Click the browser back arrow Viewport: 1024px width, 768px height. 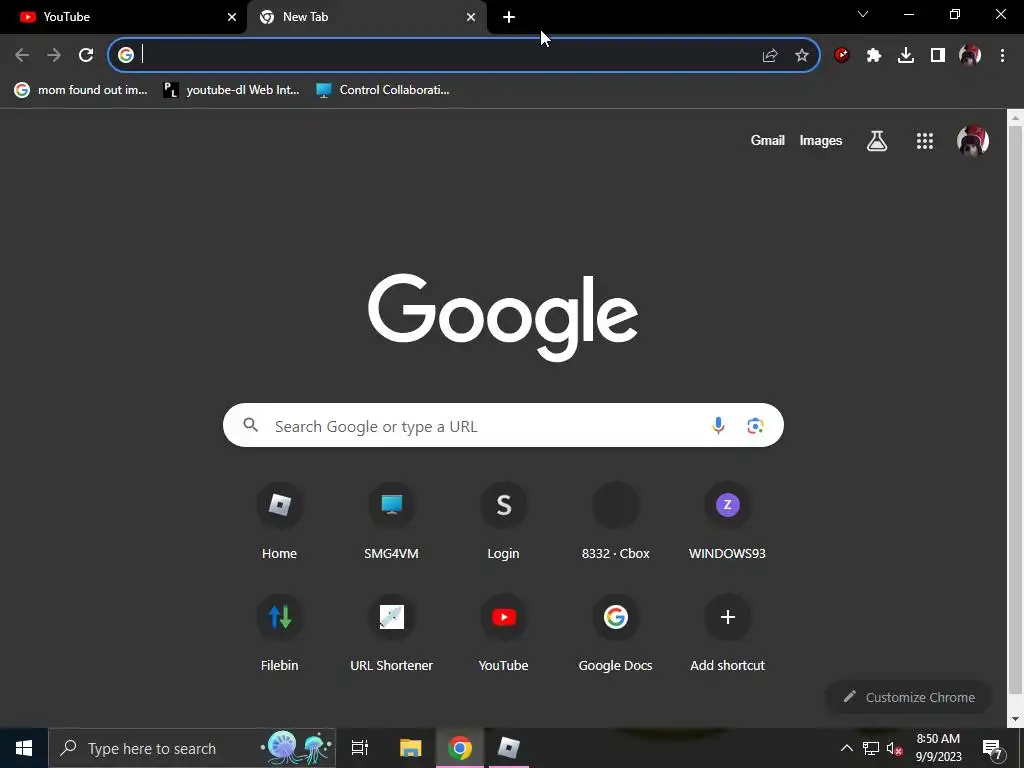pos(22,55)
